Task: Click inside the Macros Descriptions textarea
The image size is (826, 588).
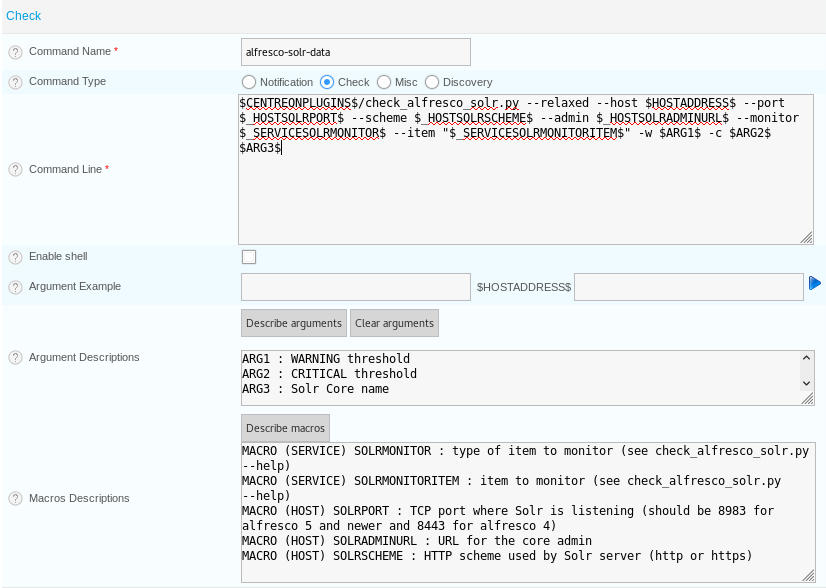Action: pos(528,512)
